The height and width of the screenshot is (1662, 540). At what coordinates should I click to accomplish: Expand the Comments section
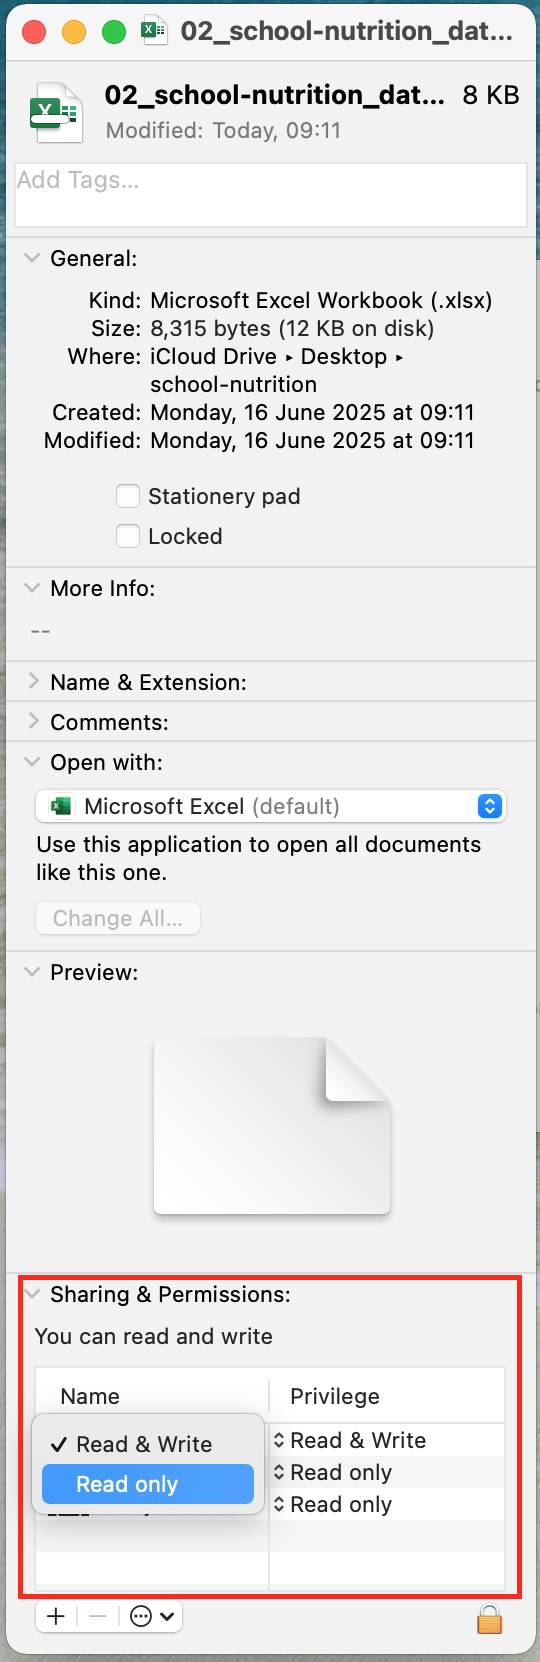coord(33,721)
